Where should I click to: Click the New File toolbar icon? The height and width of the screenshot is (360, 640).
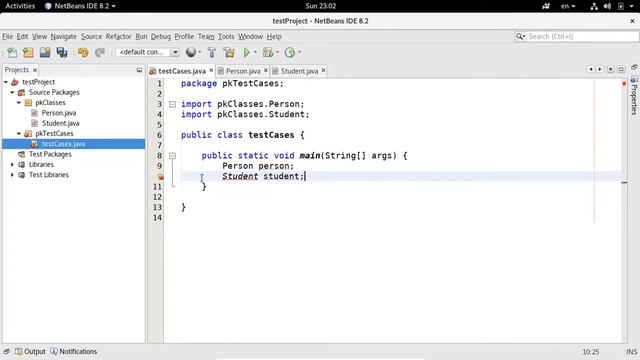[x=12, y=52]
